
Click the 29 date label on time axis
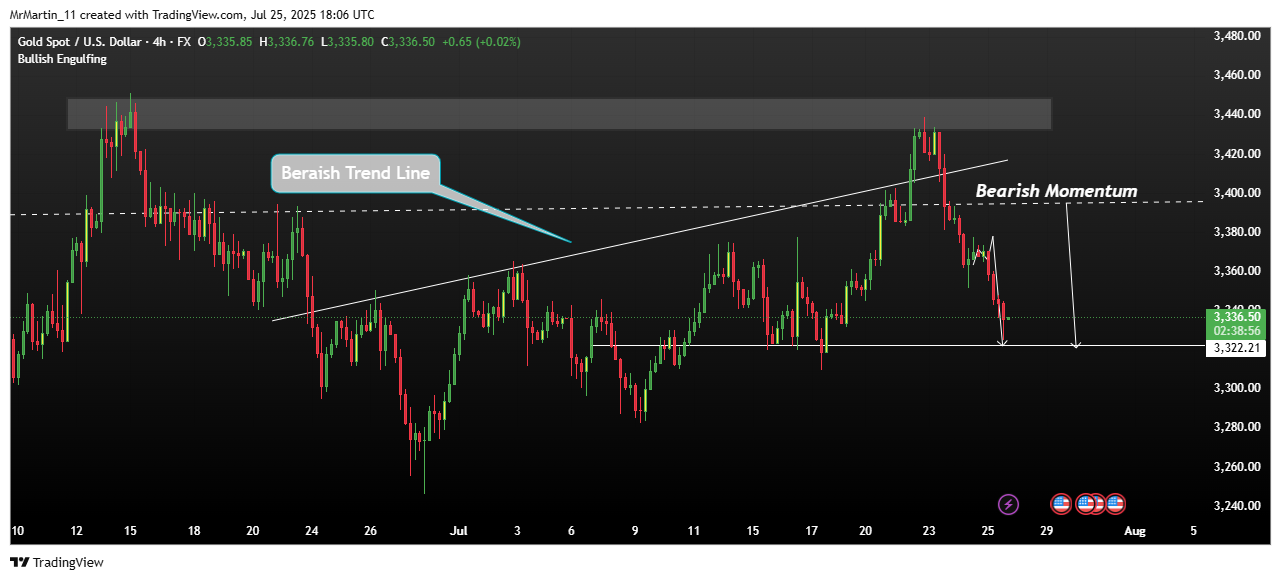pyautogui.click(x=1046, y=531)
